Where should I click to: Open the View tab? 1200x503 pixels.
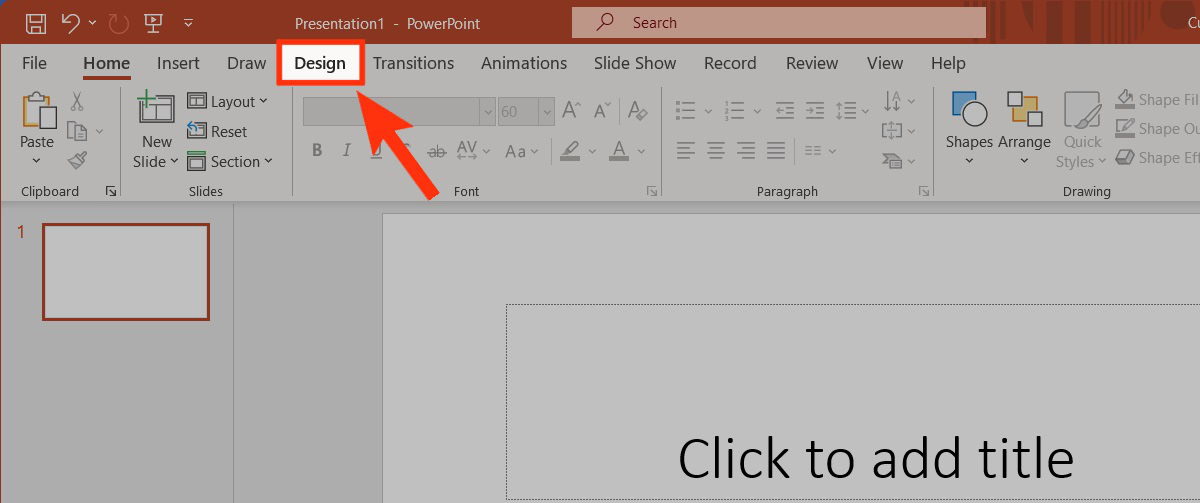884,63
